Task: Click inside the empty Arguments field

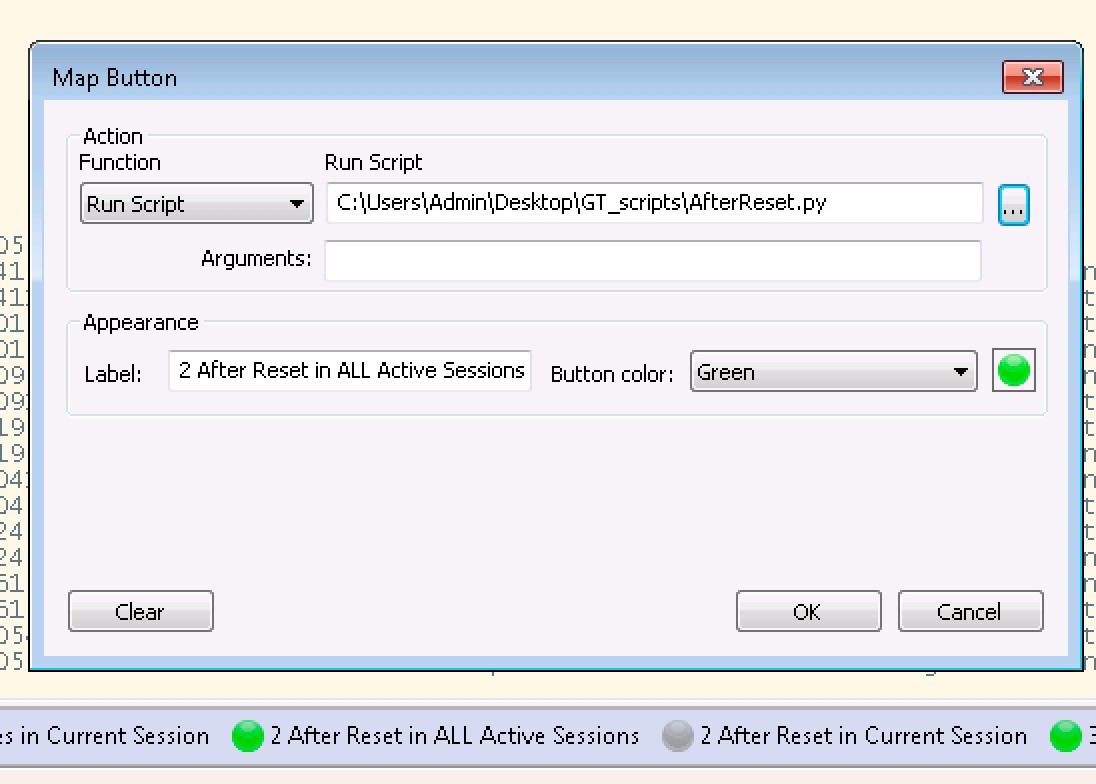Action: [x=652, y=261]
